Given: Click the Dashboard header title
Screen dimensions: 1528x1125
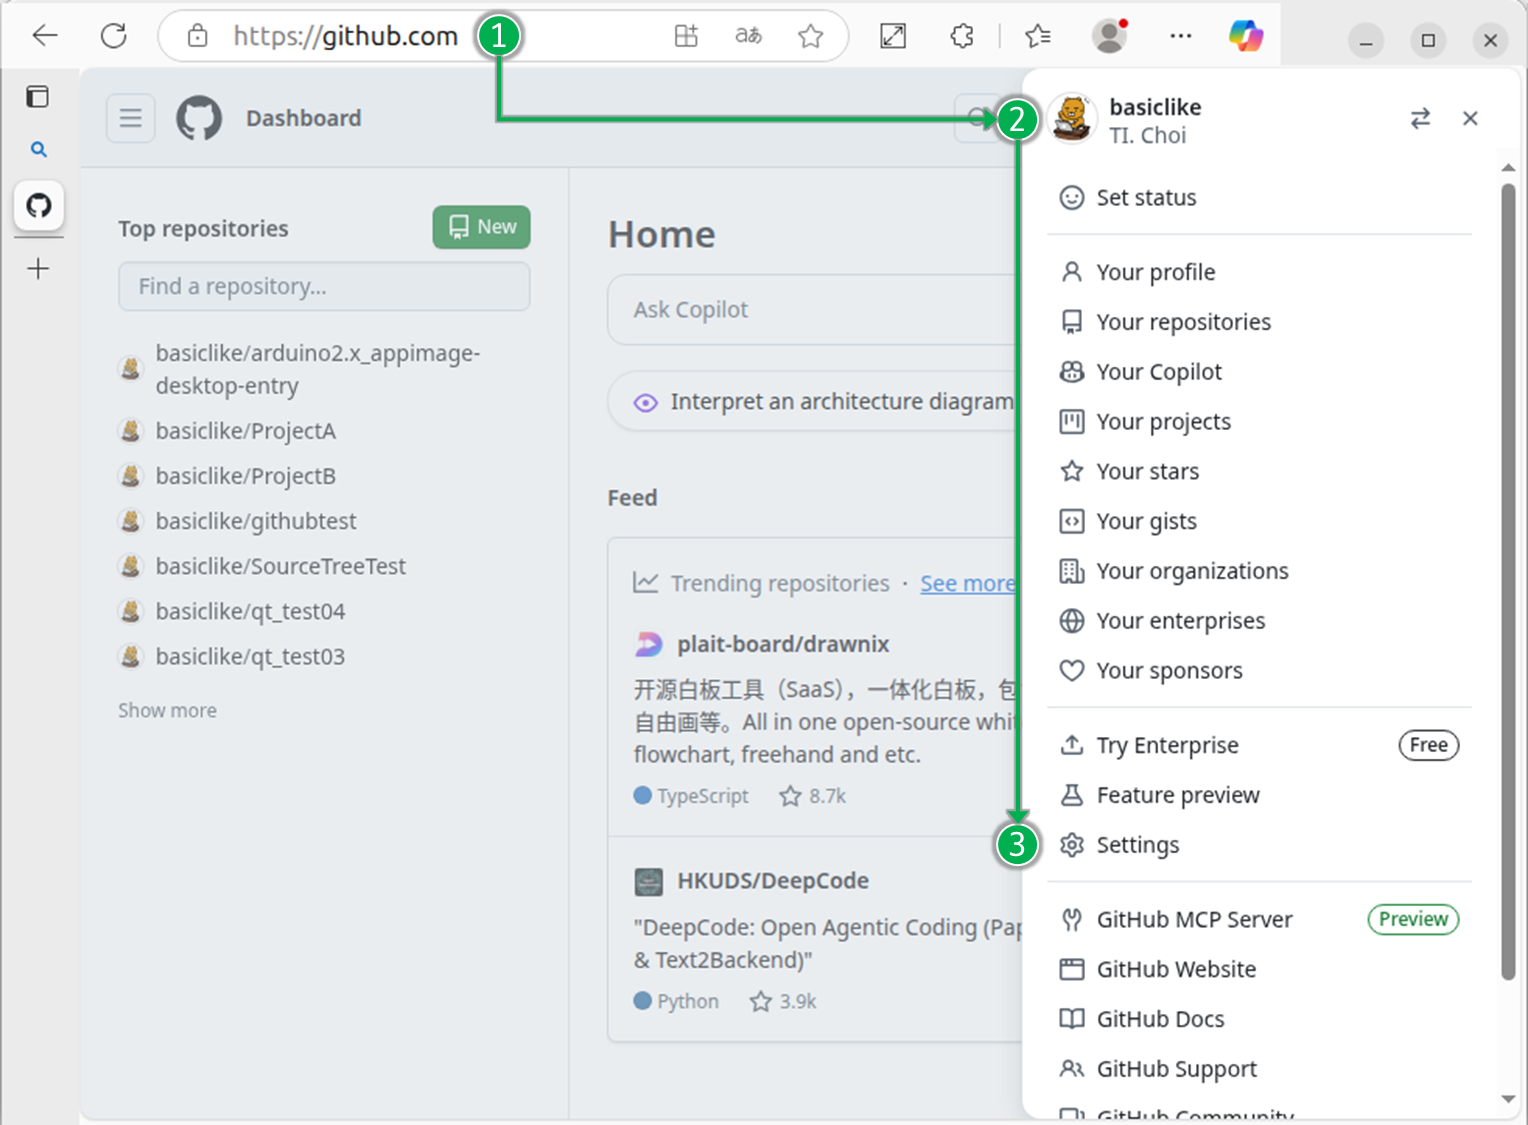Looking at the screenshot, I should (x=304, y=118).
